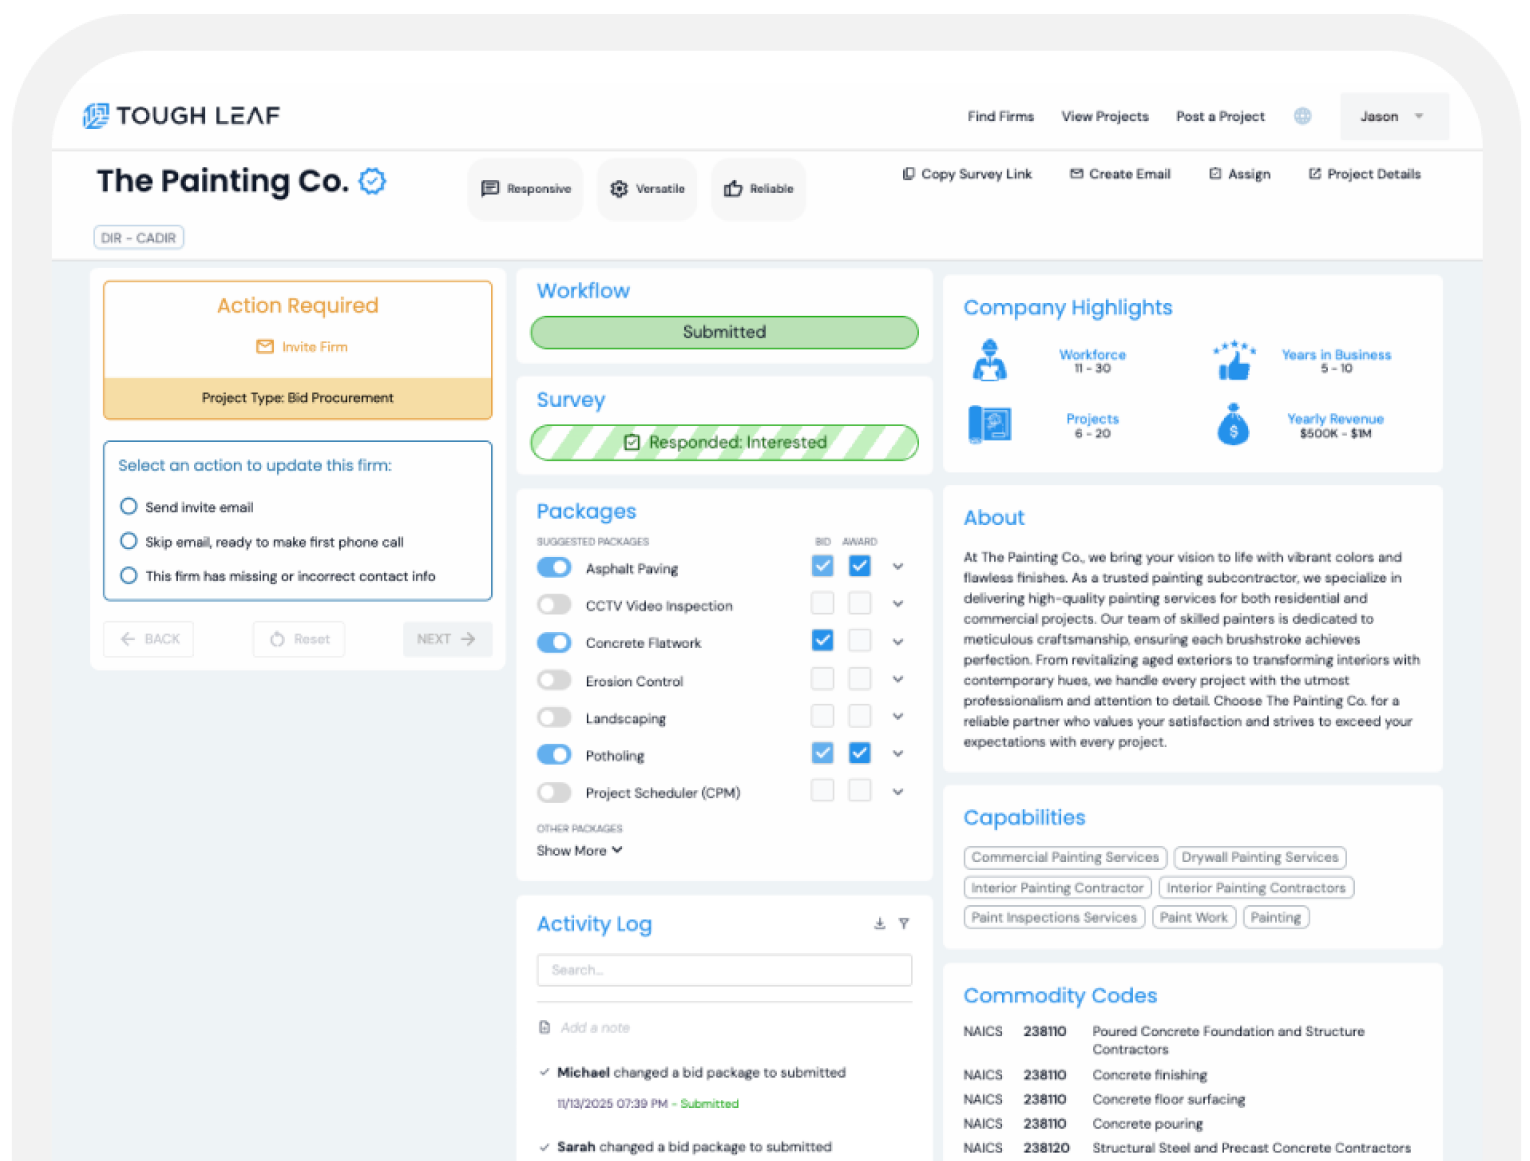Select Skip email, ready for phone call

[128, 541]
